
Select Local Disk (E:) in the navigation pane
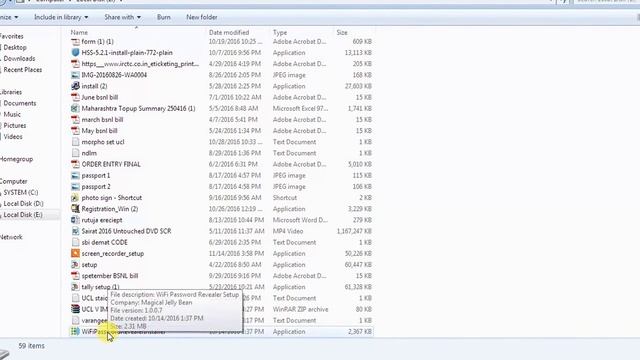tap(23, 215)
